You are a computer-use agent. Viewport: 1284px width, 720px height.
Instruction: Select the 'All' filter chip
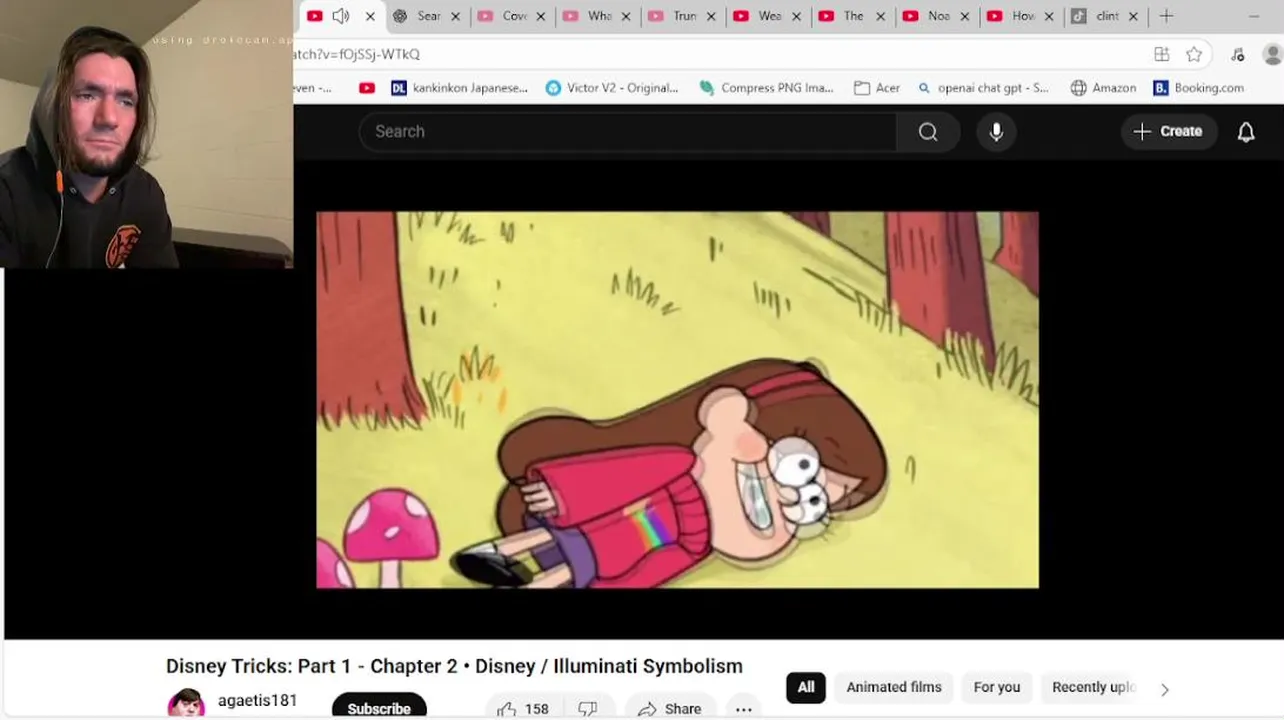coord(806,687)
